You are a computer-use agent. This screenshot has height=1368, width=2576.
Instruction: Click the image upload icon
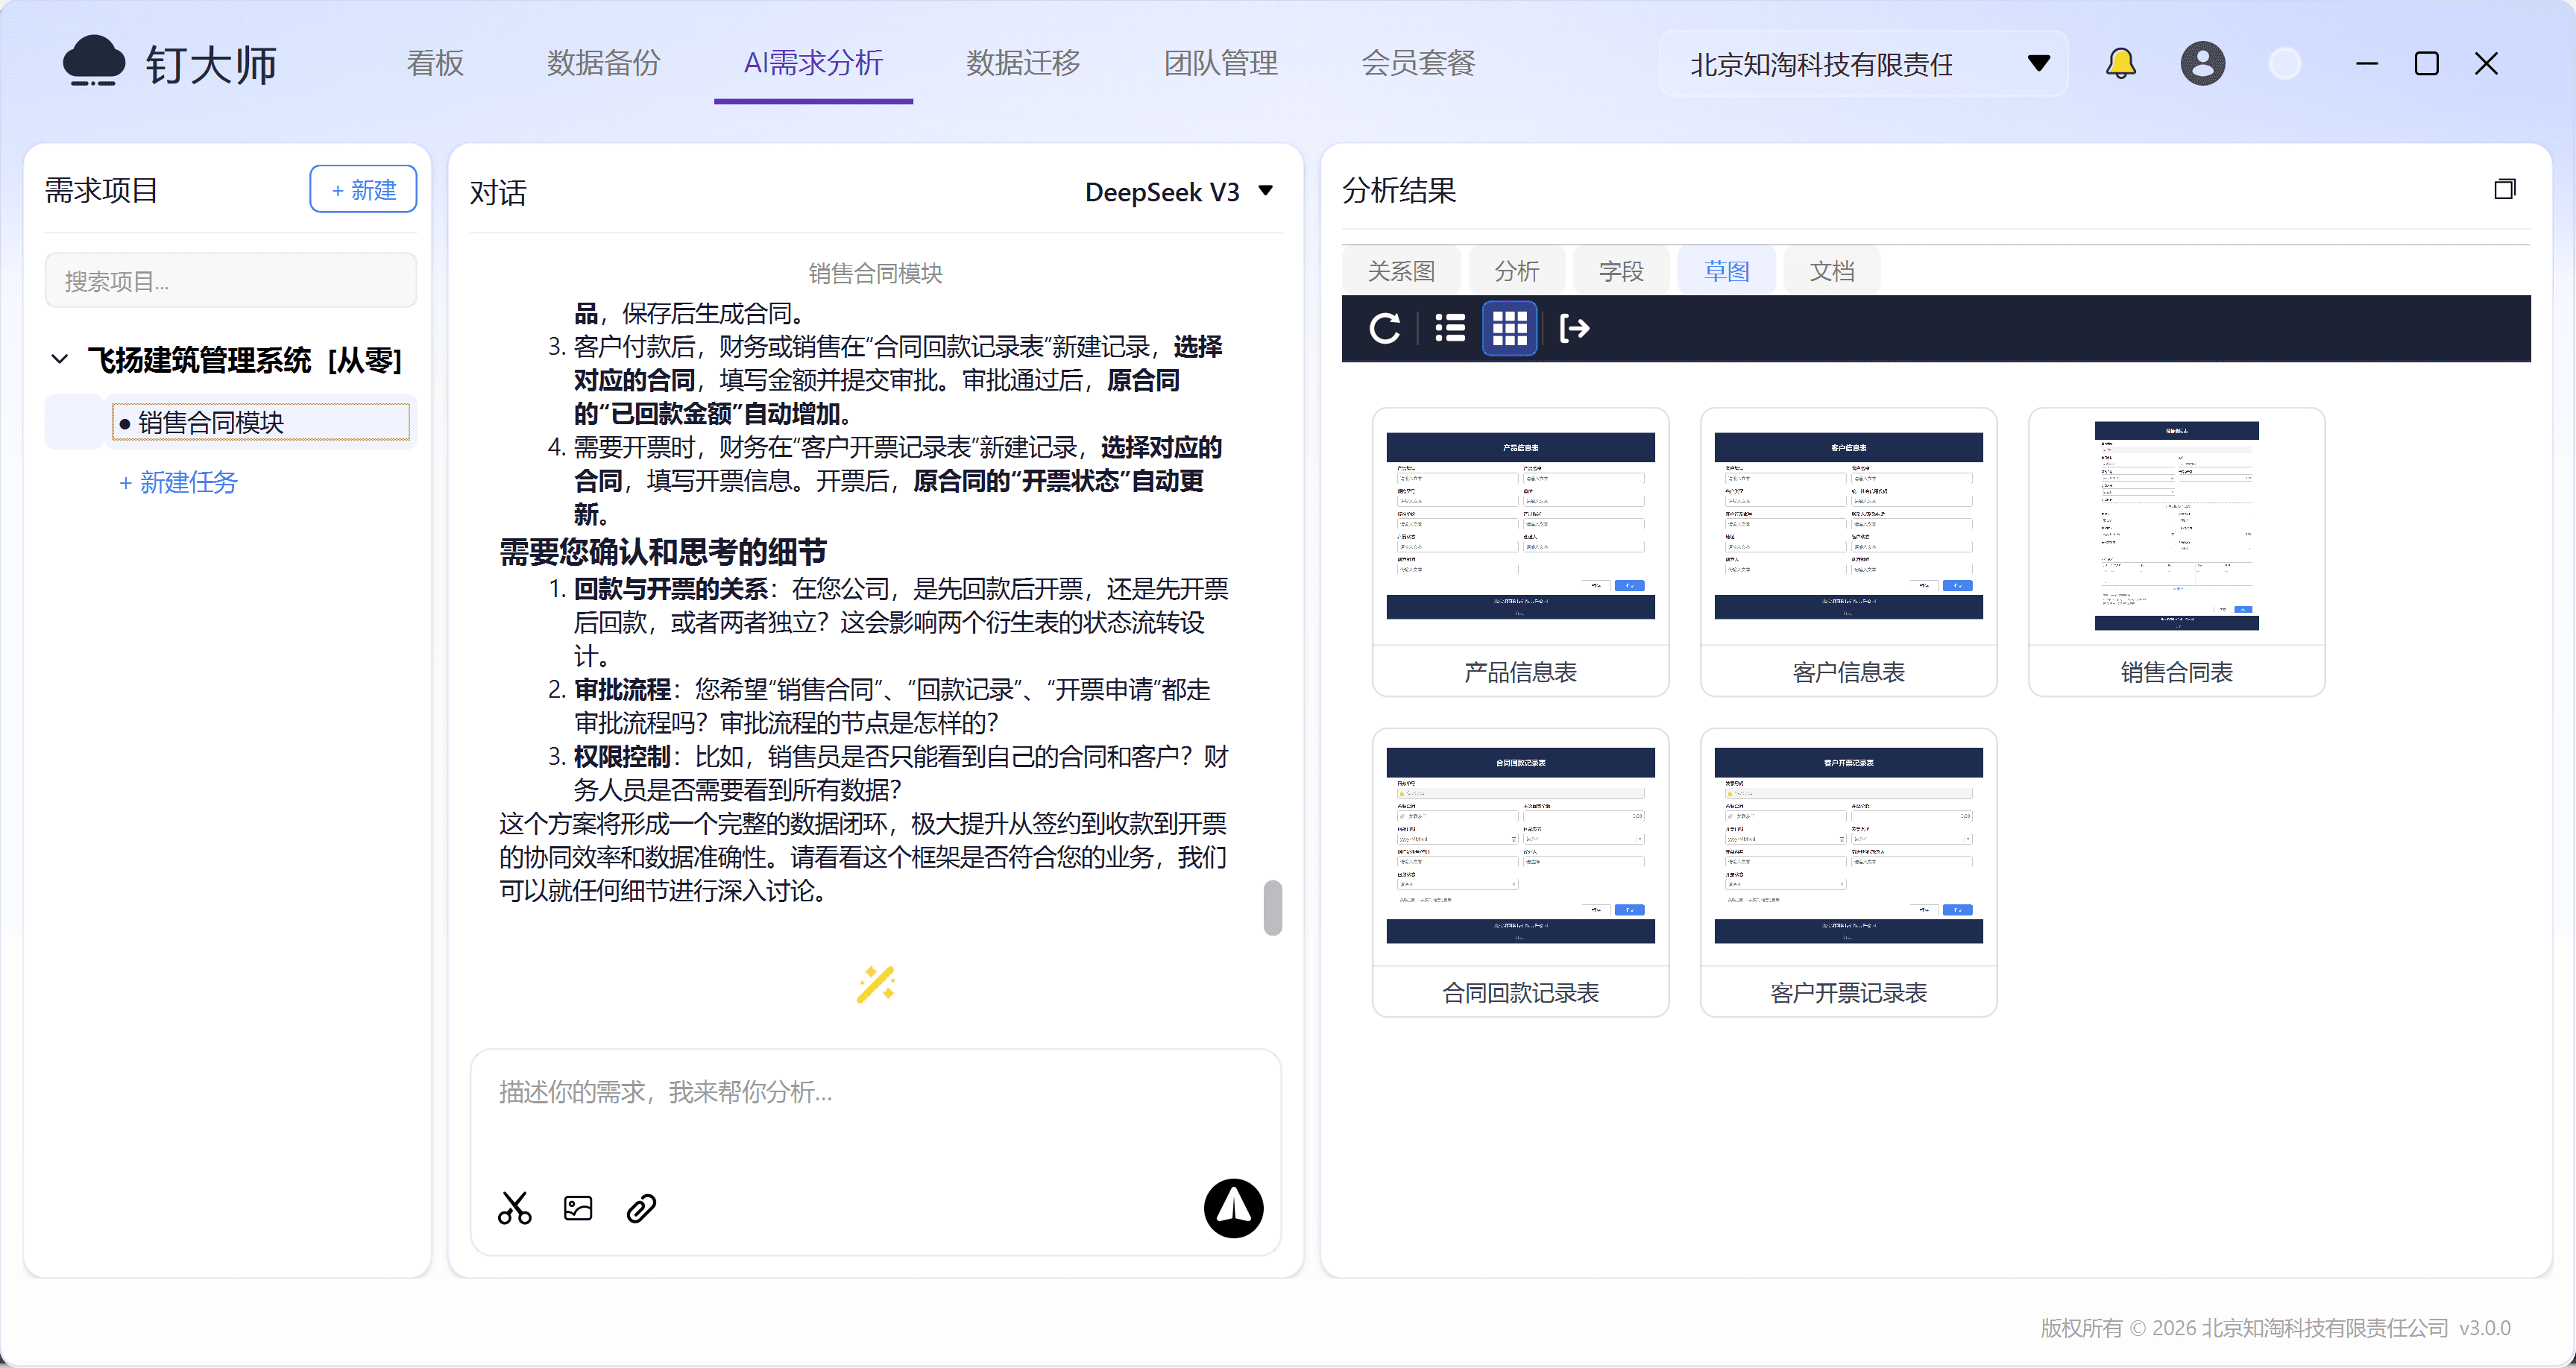[578, 1208]
